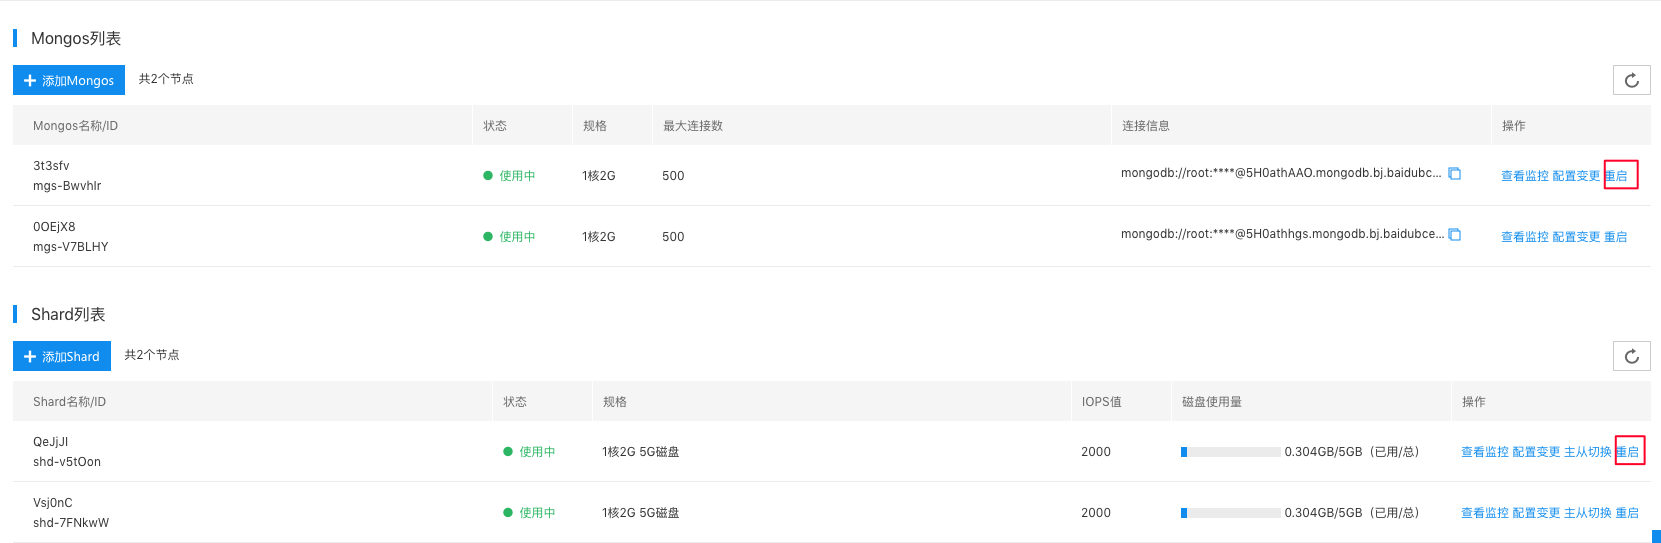The image size is (1661, 543).
Task: Open 配置变更 for Mongos 0OEjX8
Action: tap(1576, 237)
